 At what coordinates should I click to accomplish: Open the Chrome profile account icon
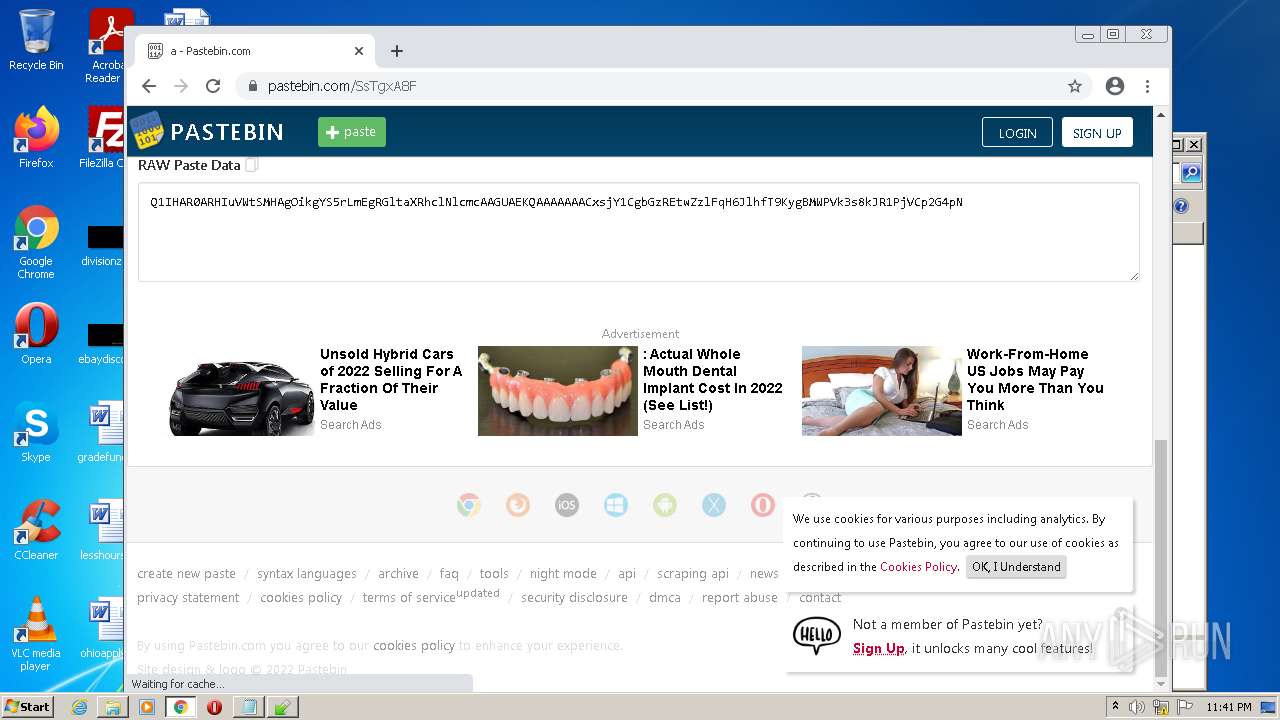1115,86
